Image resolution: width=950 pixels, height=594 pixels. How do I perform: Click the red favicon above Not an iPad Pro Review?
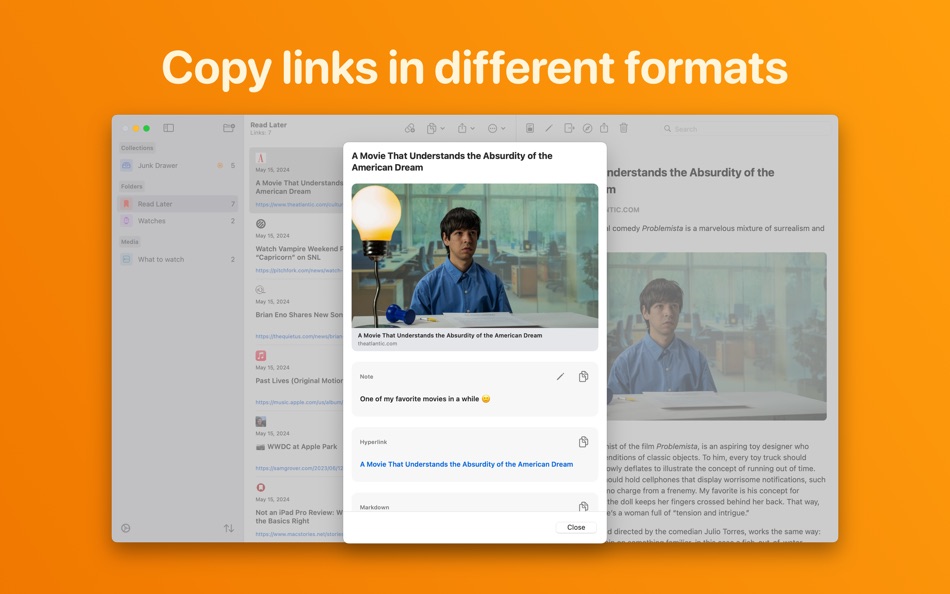(x=261, y=487)
